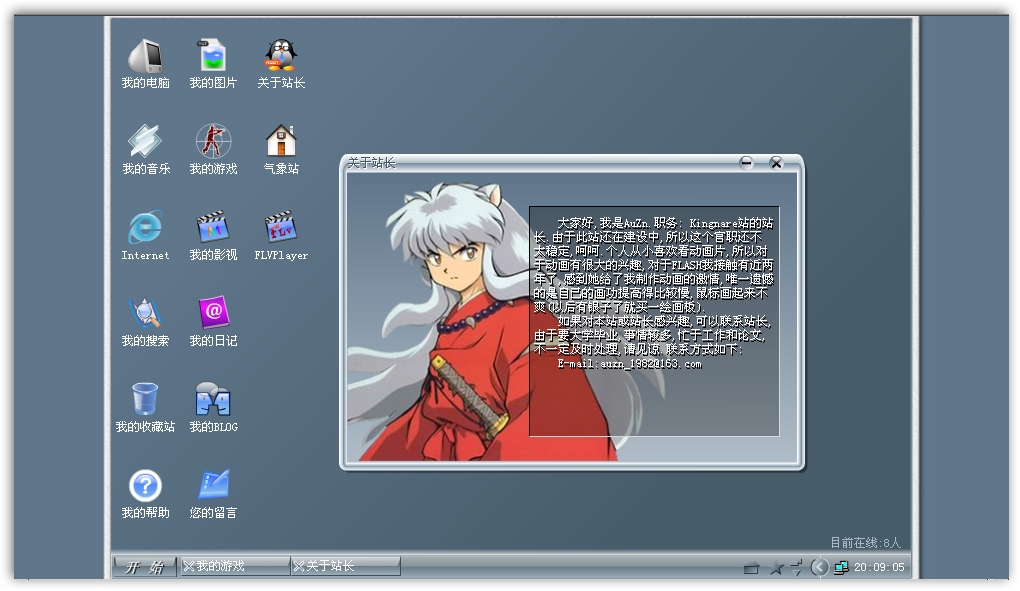This screenshot has width=1020, height=591.
Task: Click the 开始 start button
Action: click(x=144, y=567)
